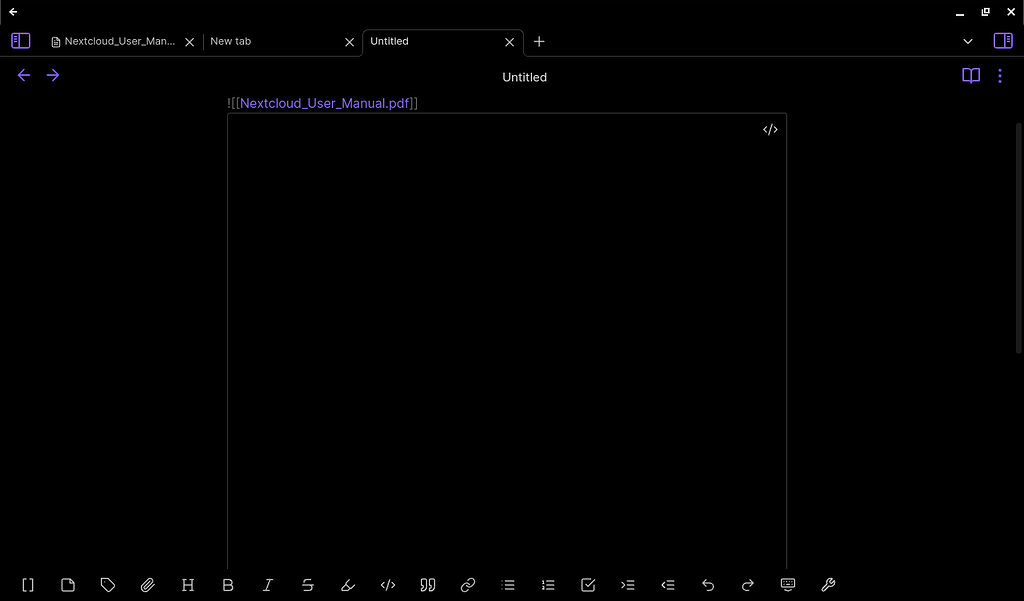Add a tag to the note
This screenshot has height=601, width=1024.
tap(107, 585)
